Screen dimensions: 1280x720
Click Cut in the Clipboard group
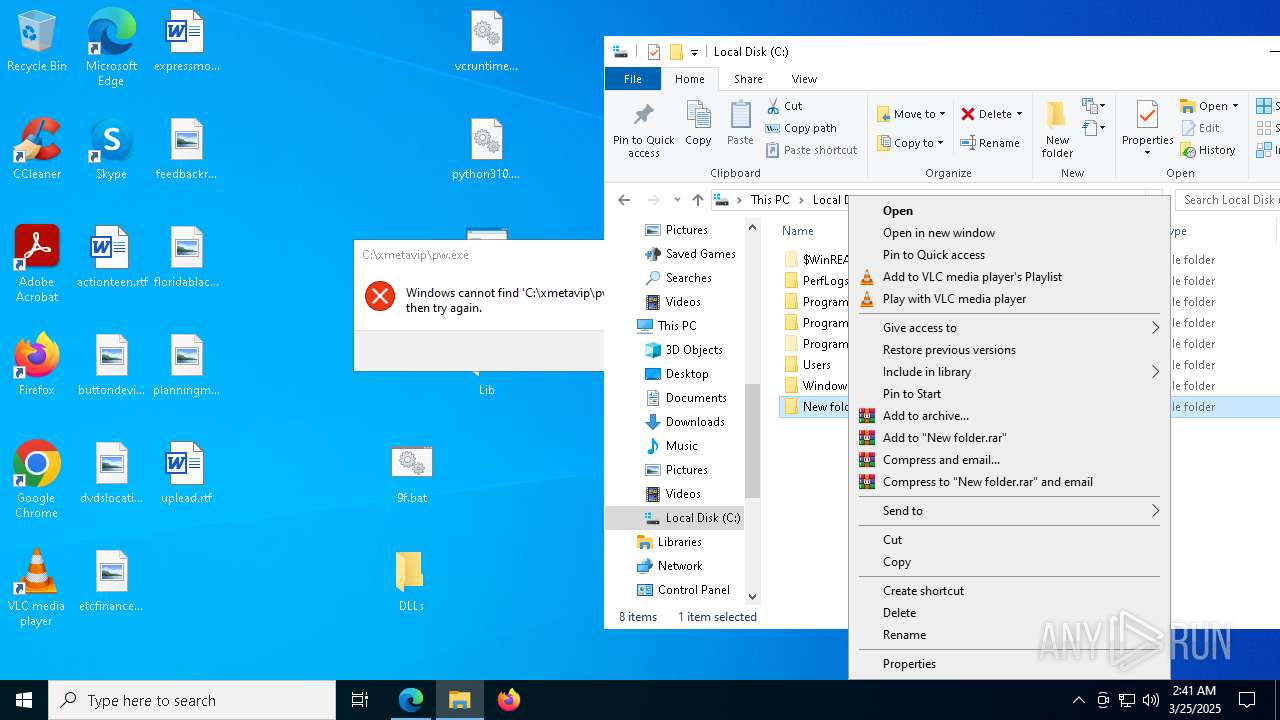[x=784, y=106]
